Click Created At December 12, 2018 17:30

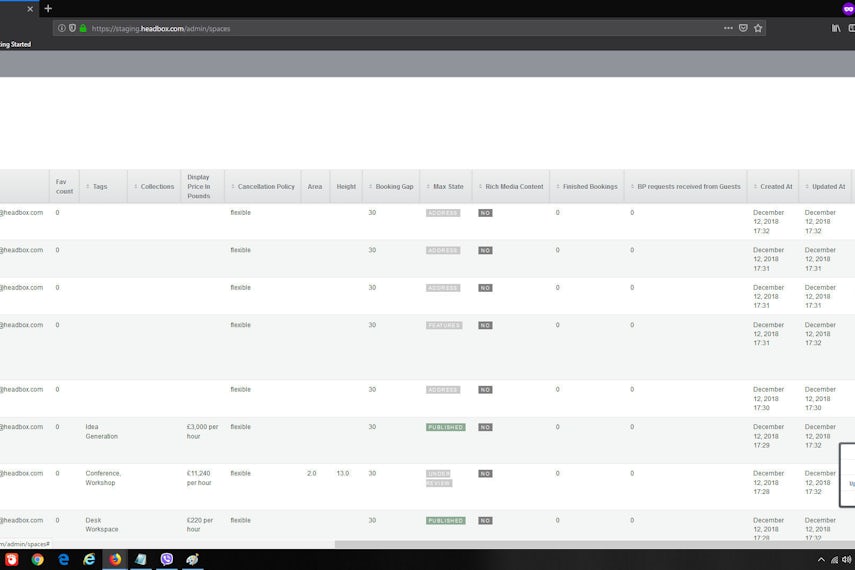[768, 399]
